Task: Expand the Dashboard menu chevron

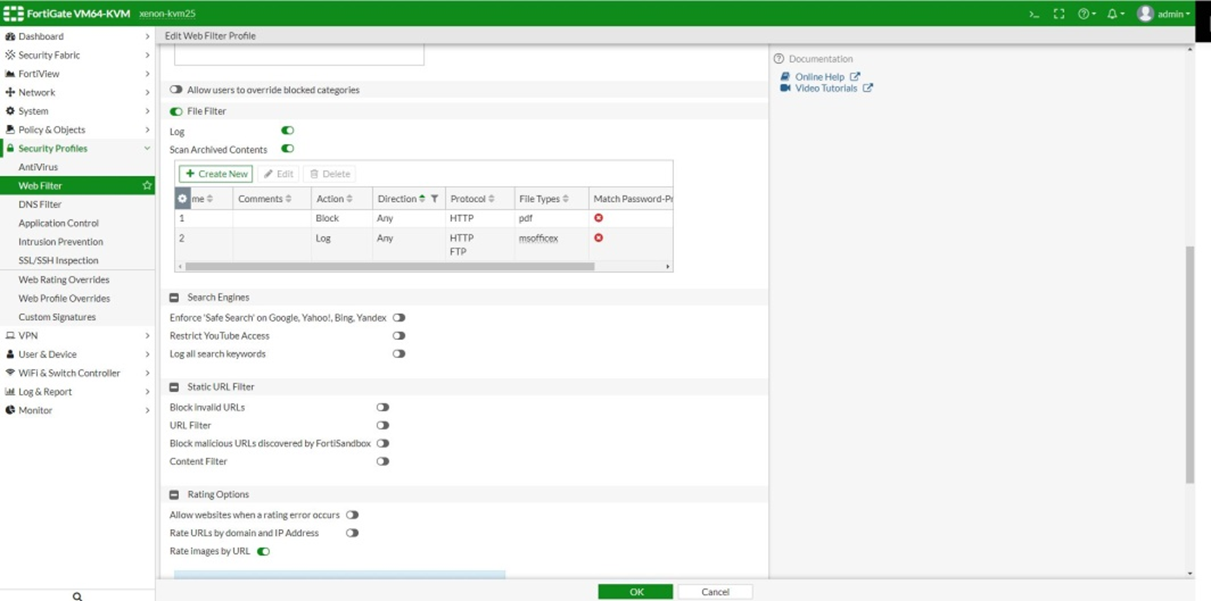Action: tap(147, 36)
